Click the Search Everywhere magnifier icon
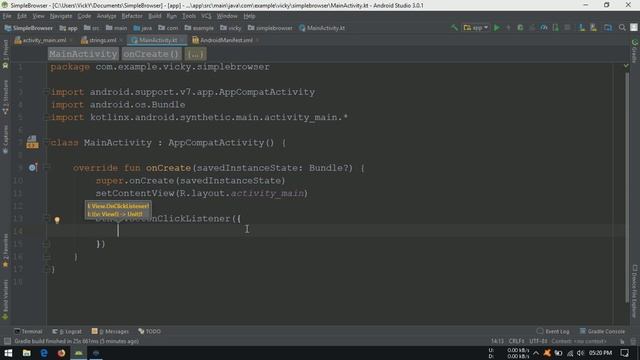The image size is (640, 360). pyautogui.click(x=622, y=28)
